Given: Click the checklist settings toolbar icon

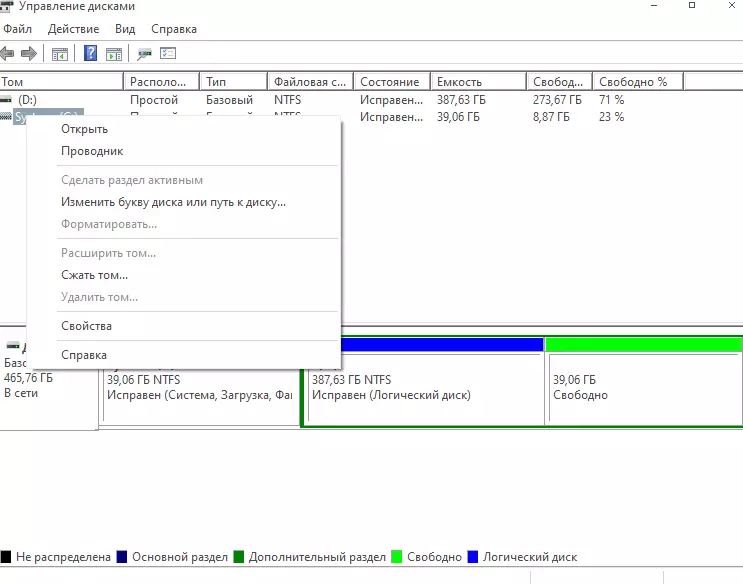Looking at the screenshot, I should click(x=168, y=53).
